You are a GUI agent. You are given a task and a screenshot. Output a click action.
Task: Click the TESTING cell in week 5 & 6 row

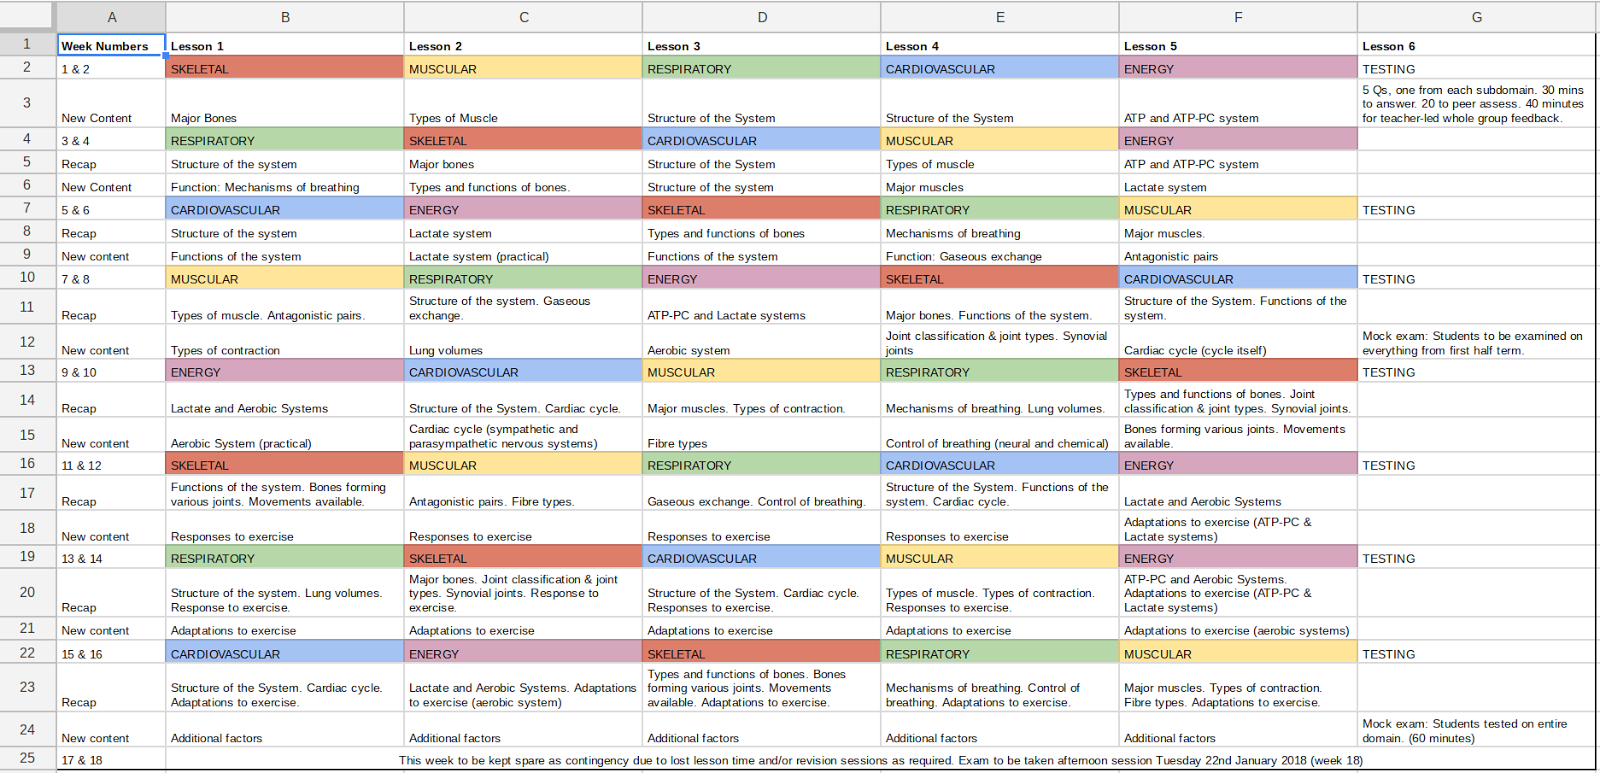[1476, 209]
